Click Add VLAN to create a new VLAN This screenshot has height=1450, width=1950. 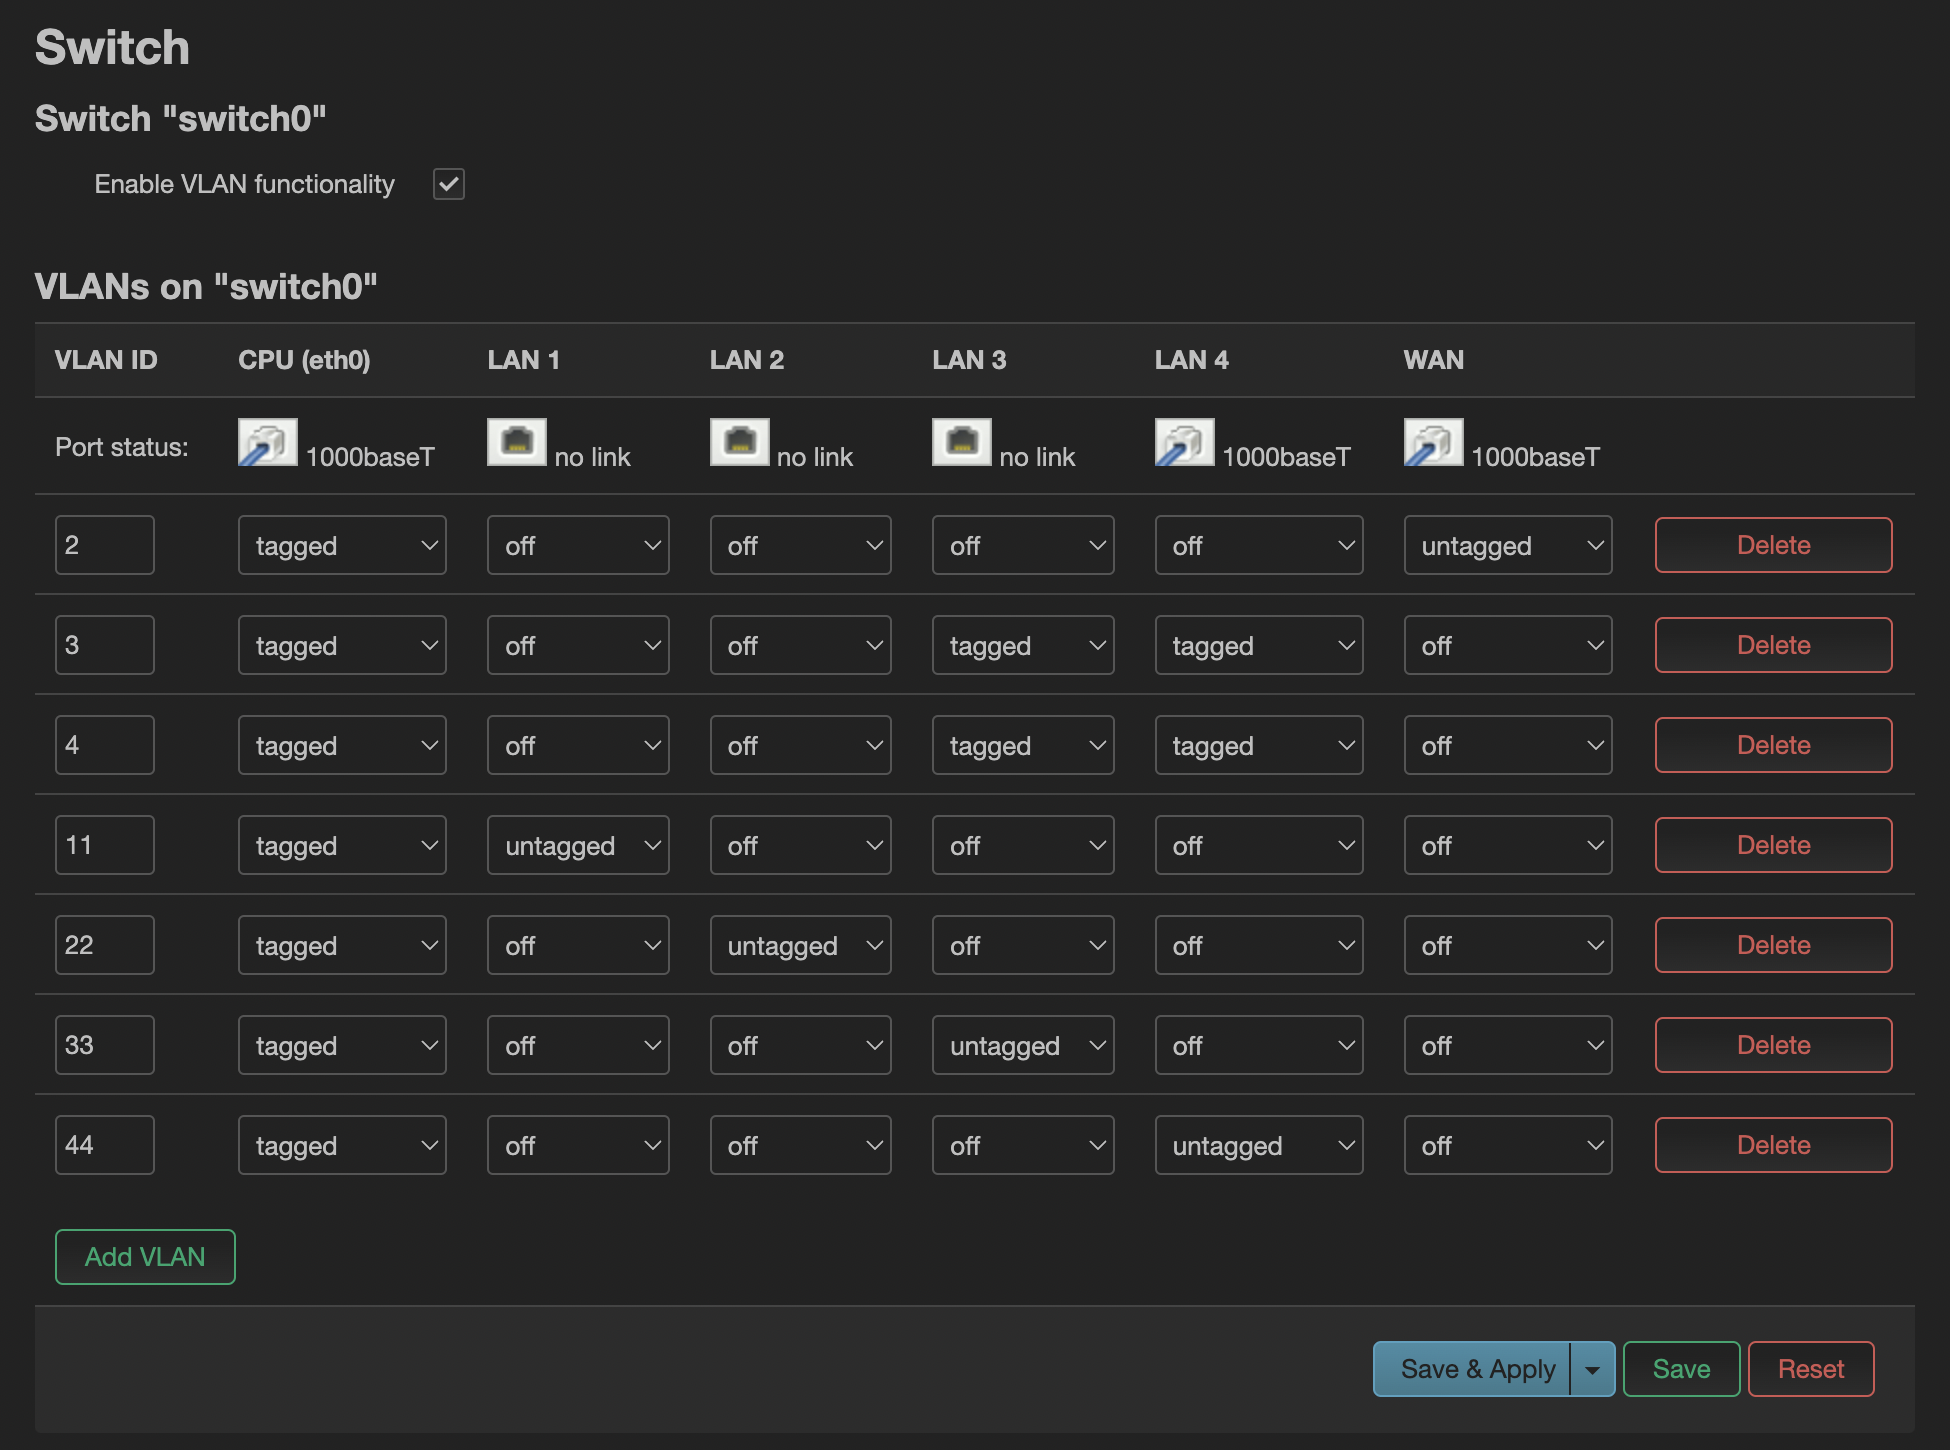144,1257
